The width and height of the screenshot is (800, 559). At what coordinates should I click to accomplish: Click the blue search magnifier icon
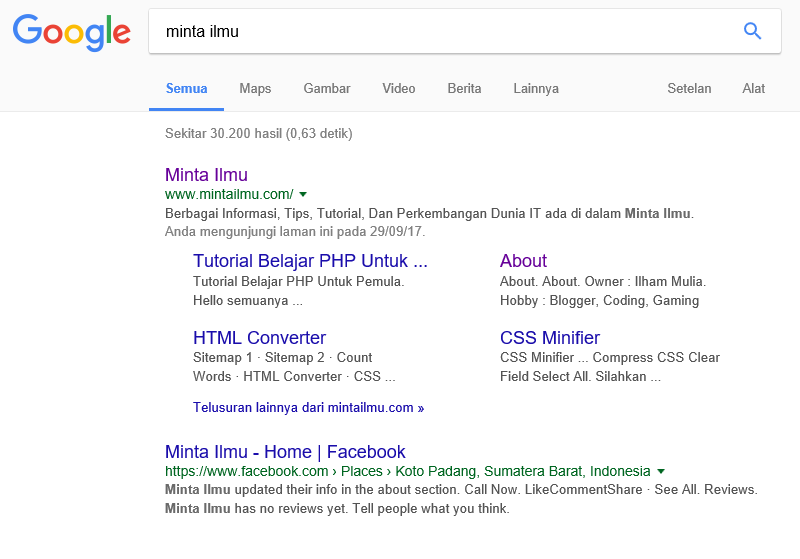coord(753,31)
